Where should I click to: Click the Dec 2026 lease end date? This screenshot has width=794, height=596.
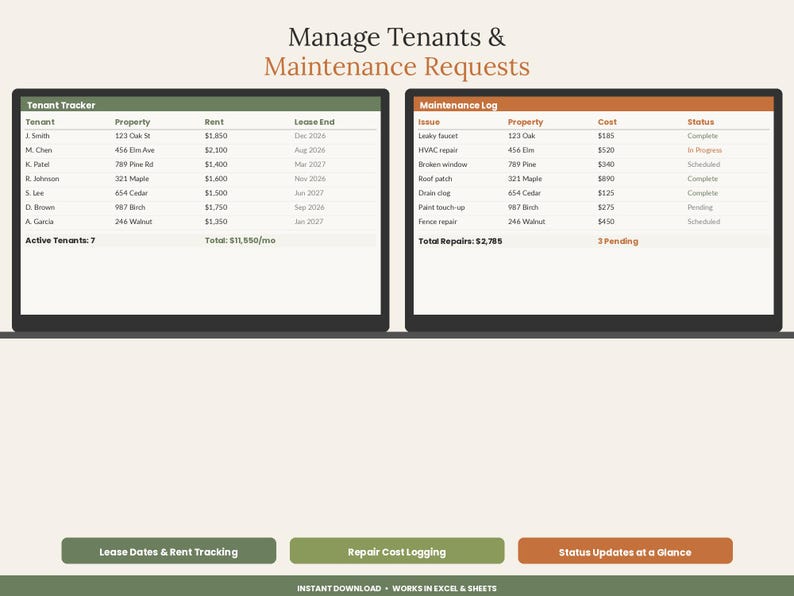coord(310,136)
